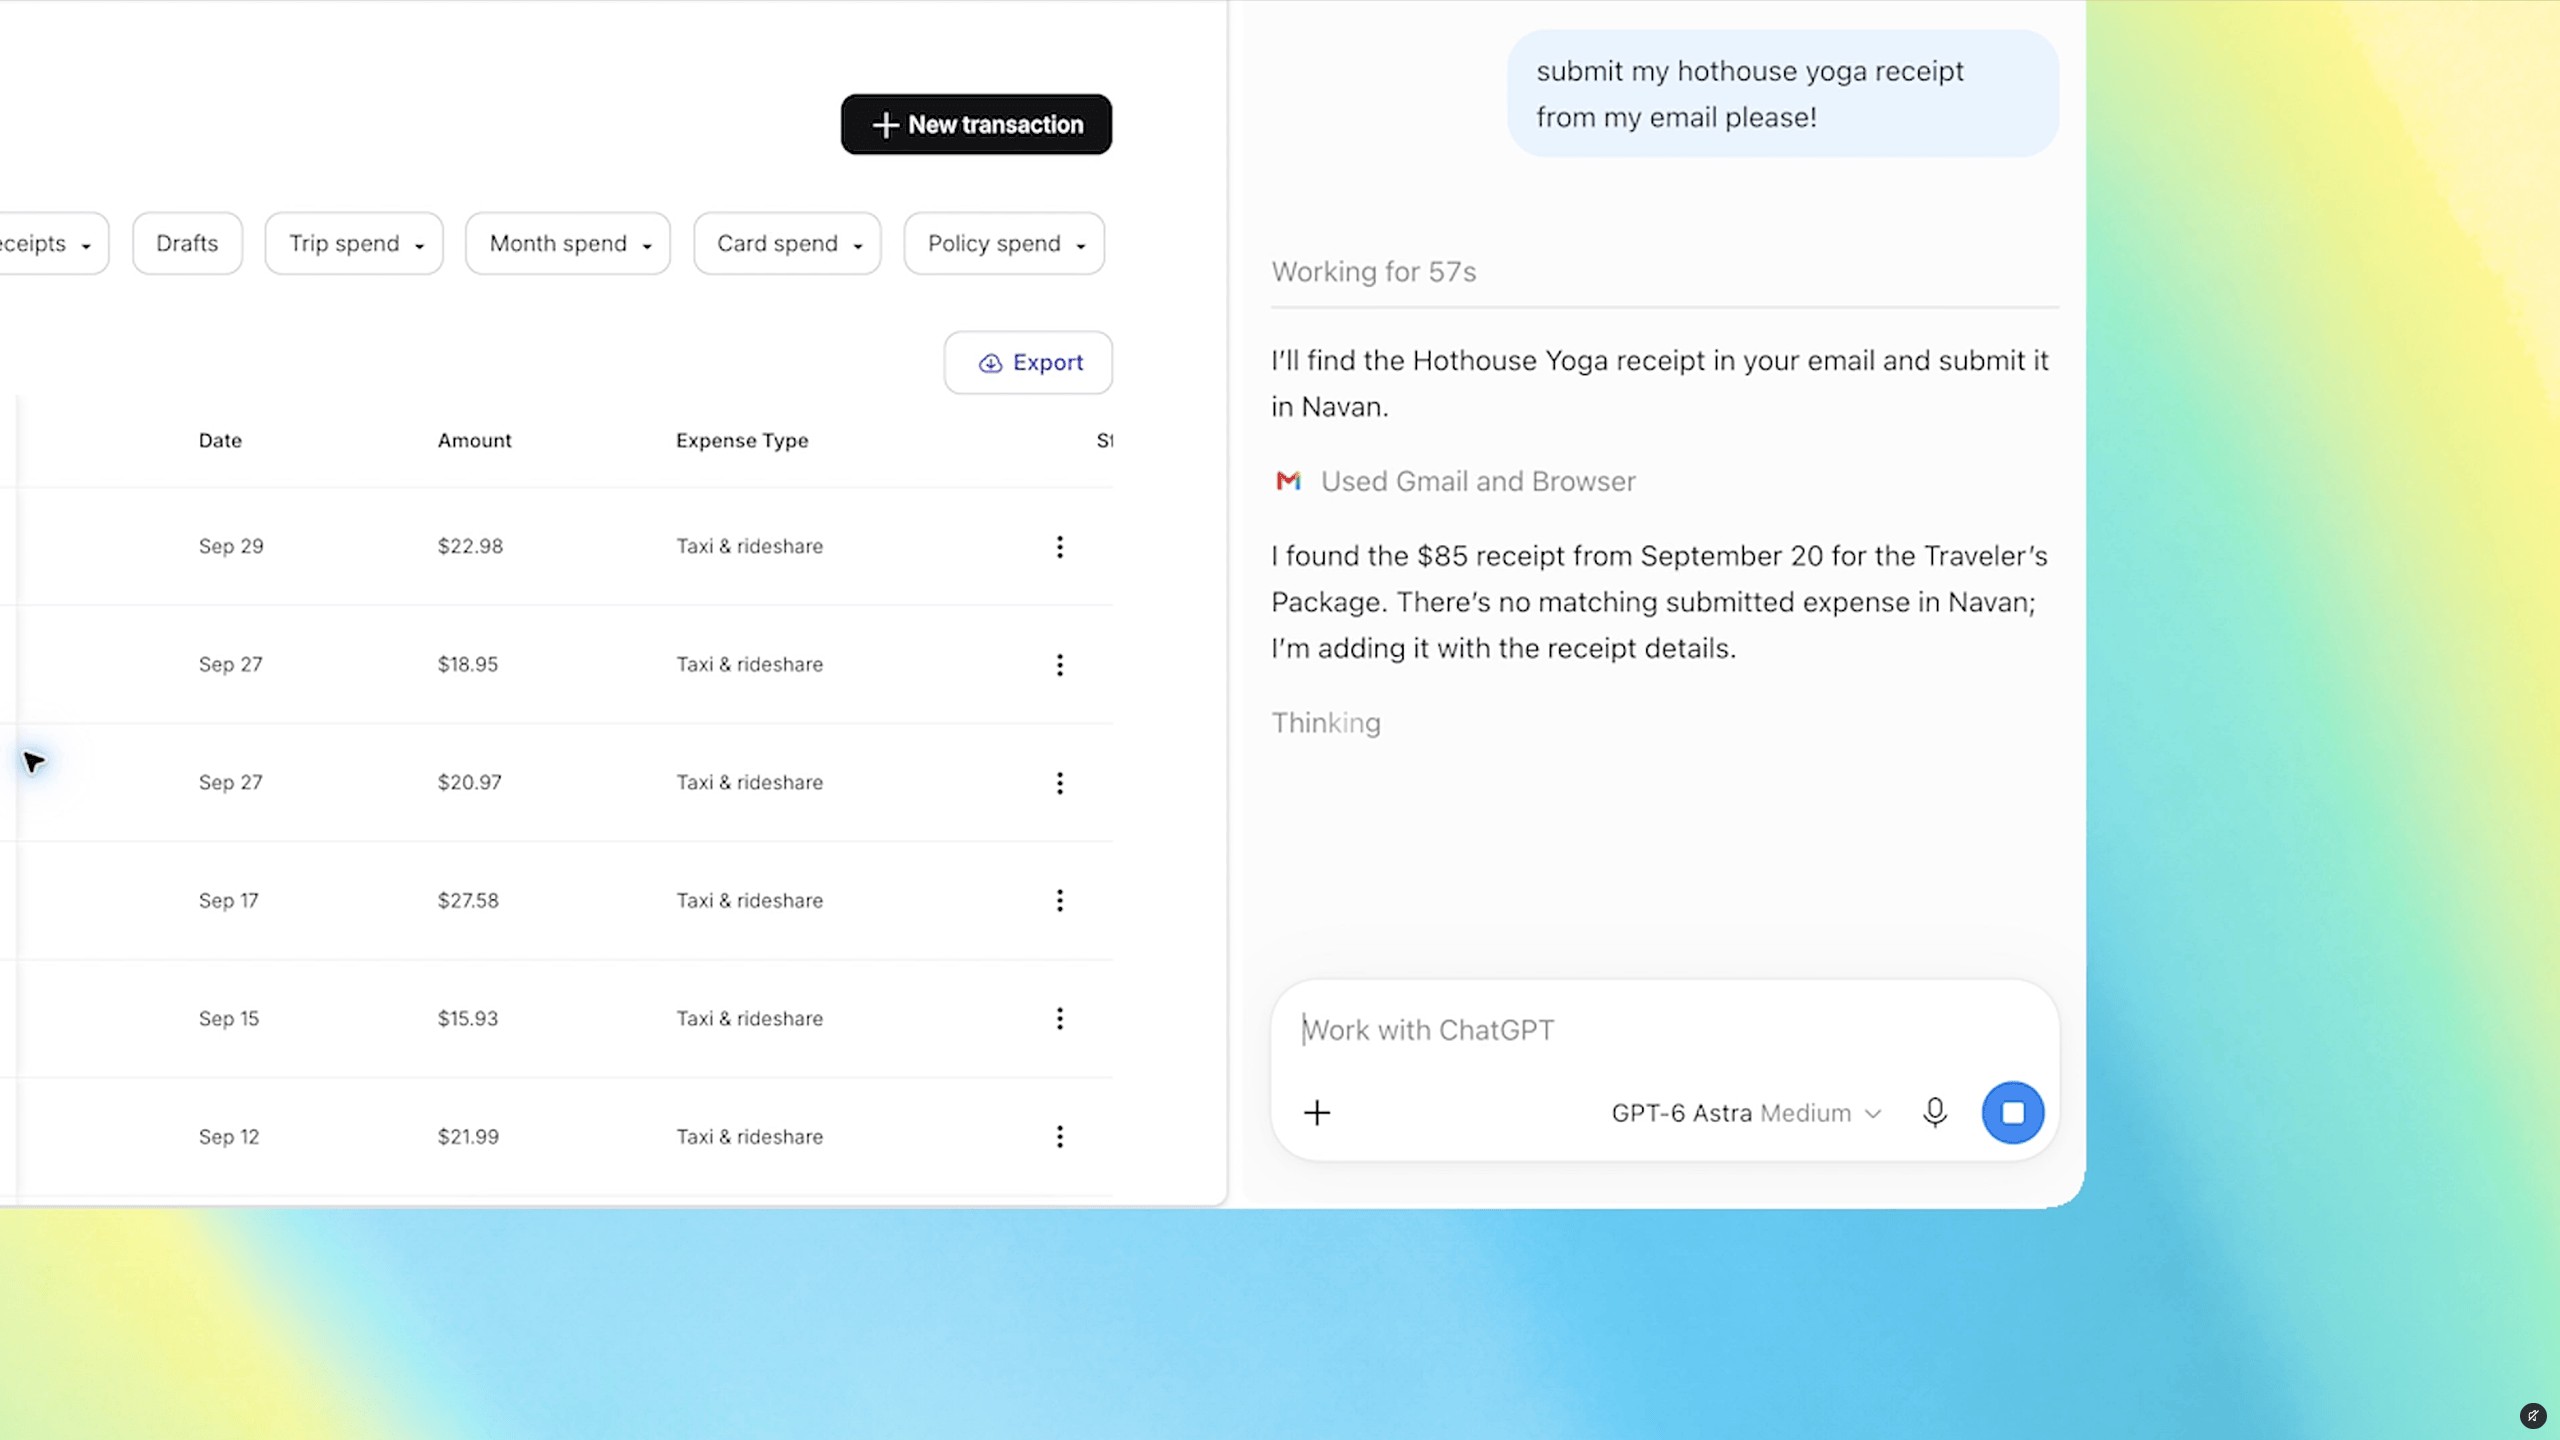Image resolution: width=2560 pixels, height=1440 pixels.
Task: Click the small icon in the bottom-right screen corner
Action: coord(2532,1415)
